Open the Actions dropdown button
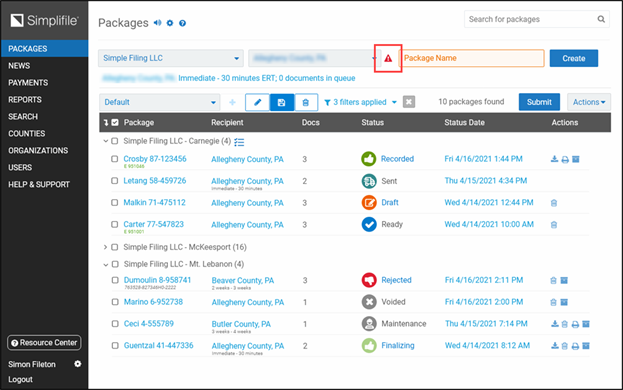The width and height of the screenshot is (623, 390). click(589, 102)
